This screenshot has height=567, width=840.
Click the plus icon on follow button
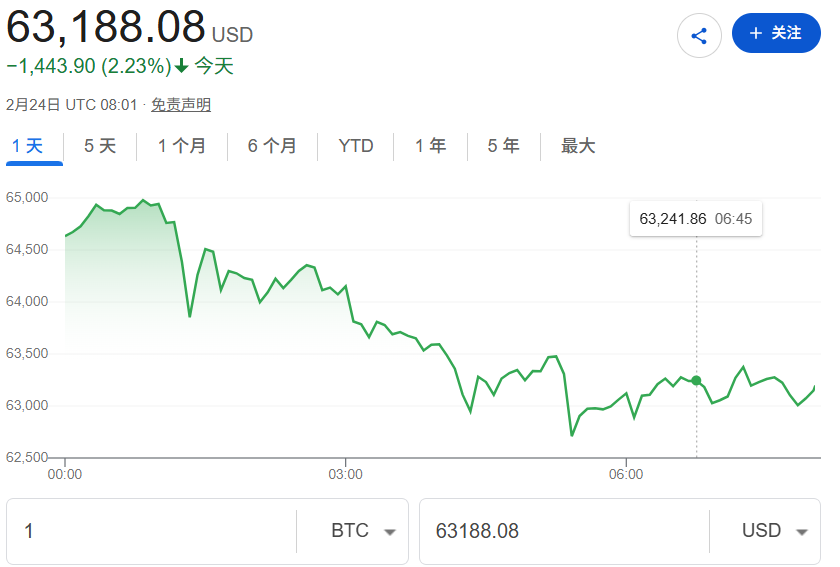click(x=755, y=33)
